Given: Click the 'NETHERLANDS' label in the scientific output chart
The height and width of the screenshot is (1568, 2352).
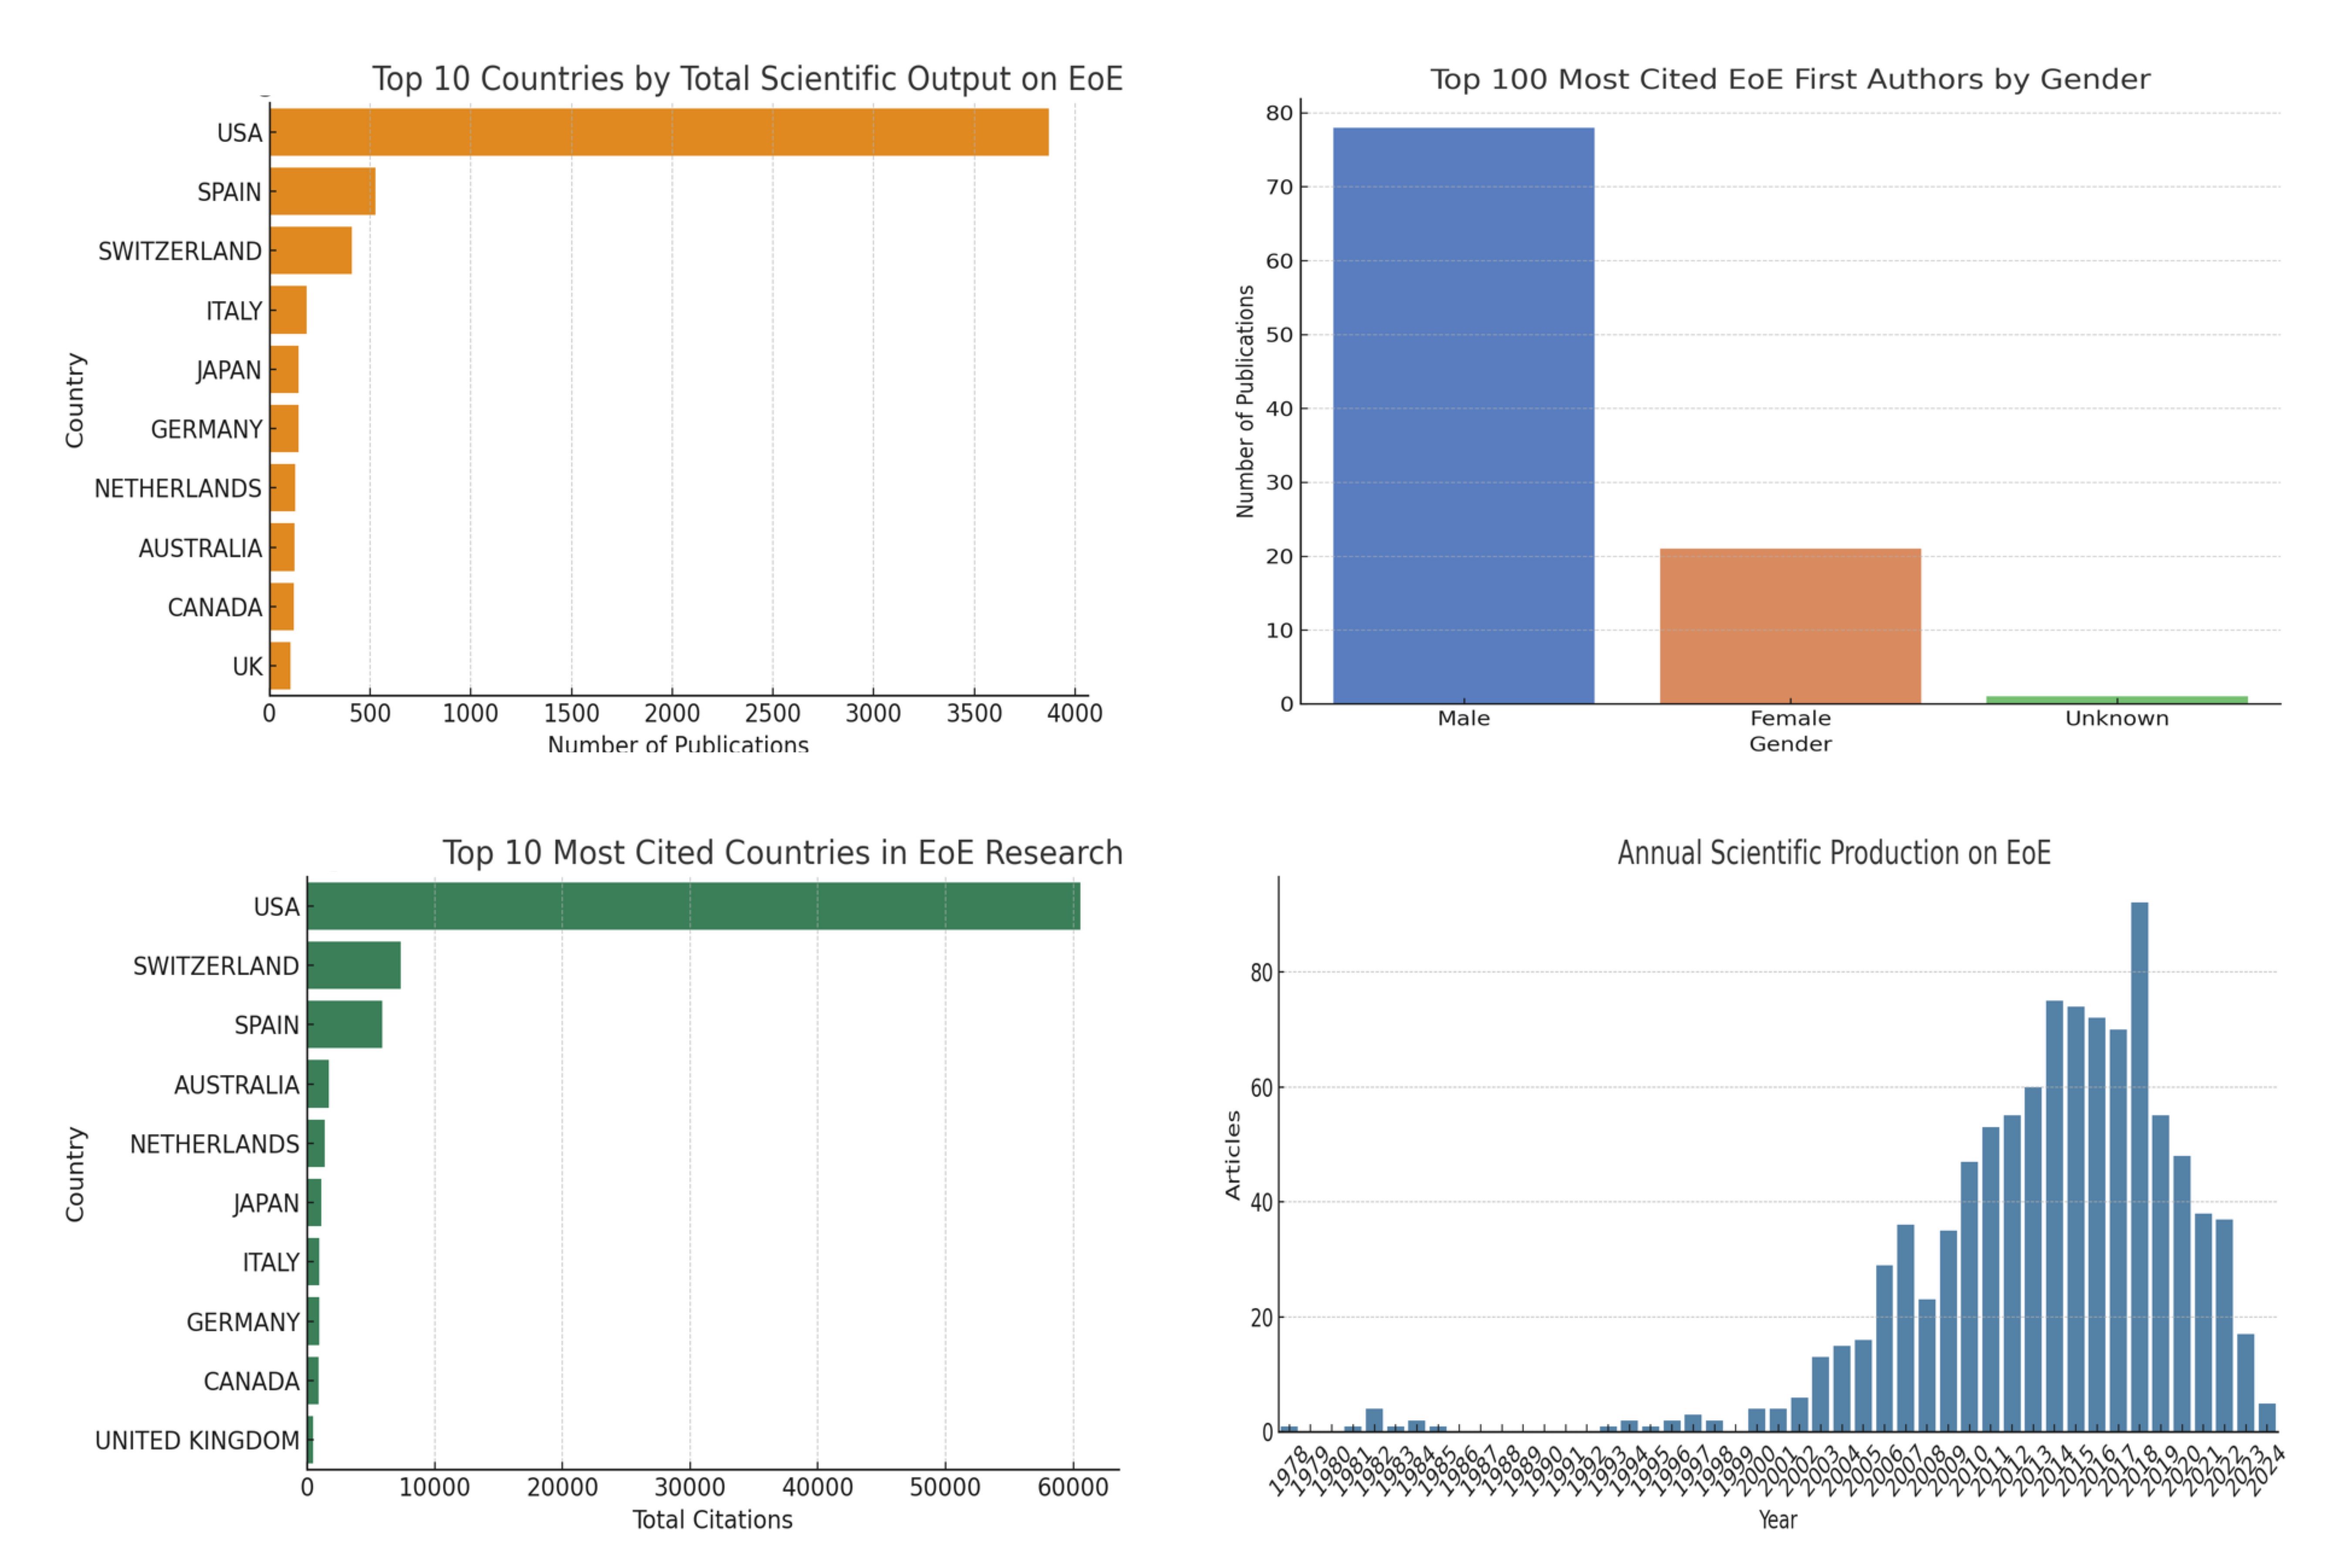Looking at the screenshot, I should tap(178, 489).
